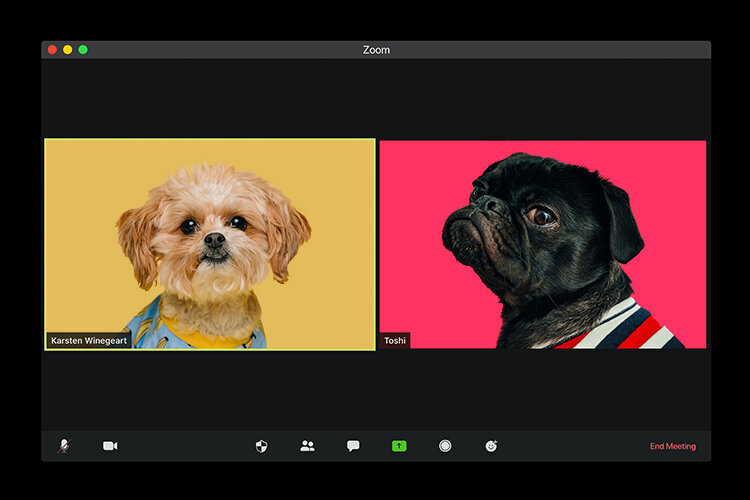Click the End Meeting button
Screen dimensions: 750x500
click(x=673, y=446)
